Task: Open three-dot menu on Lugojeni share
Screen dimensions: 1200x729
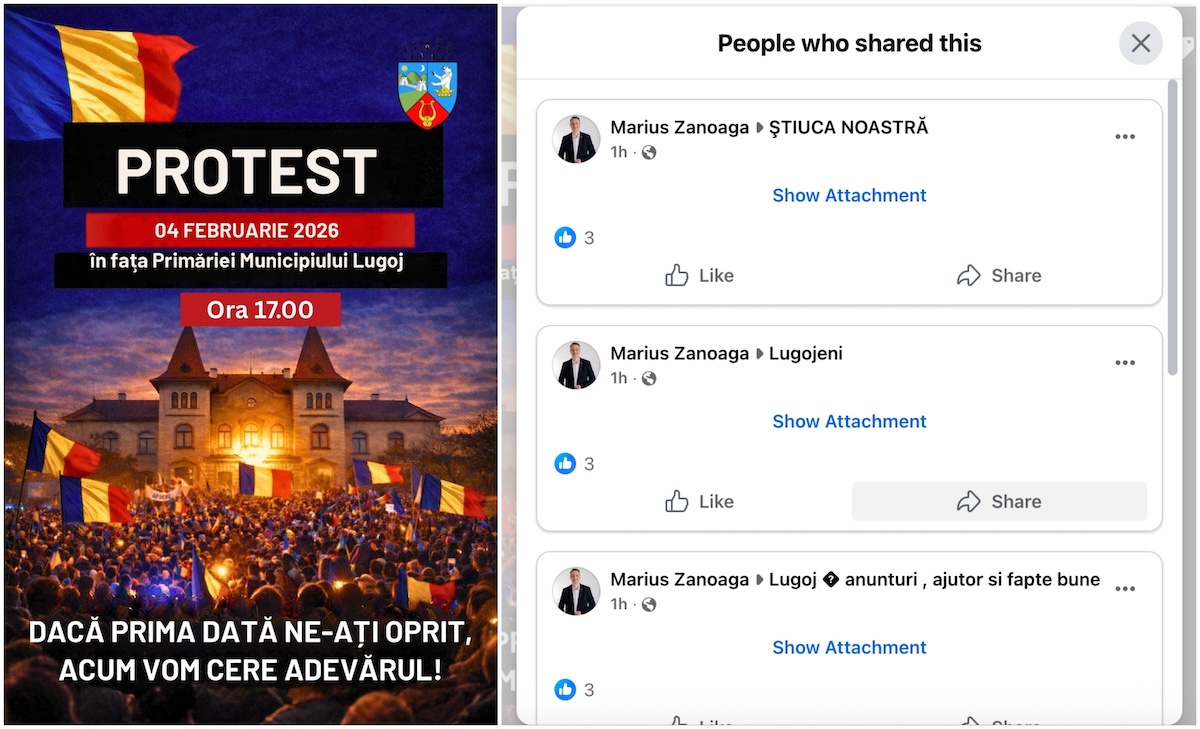Action: (1125, 363)
